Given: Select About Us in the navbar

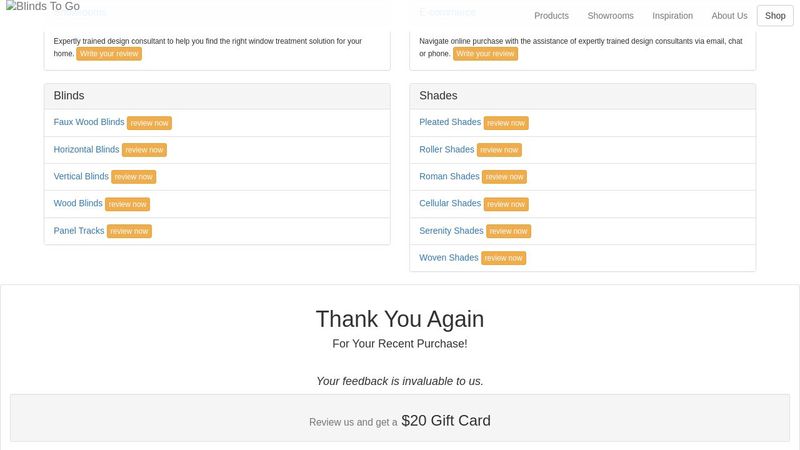Looking at the screenshot, I should [729, 16].
